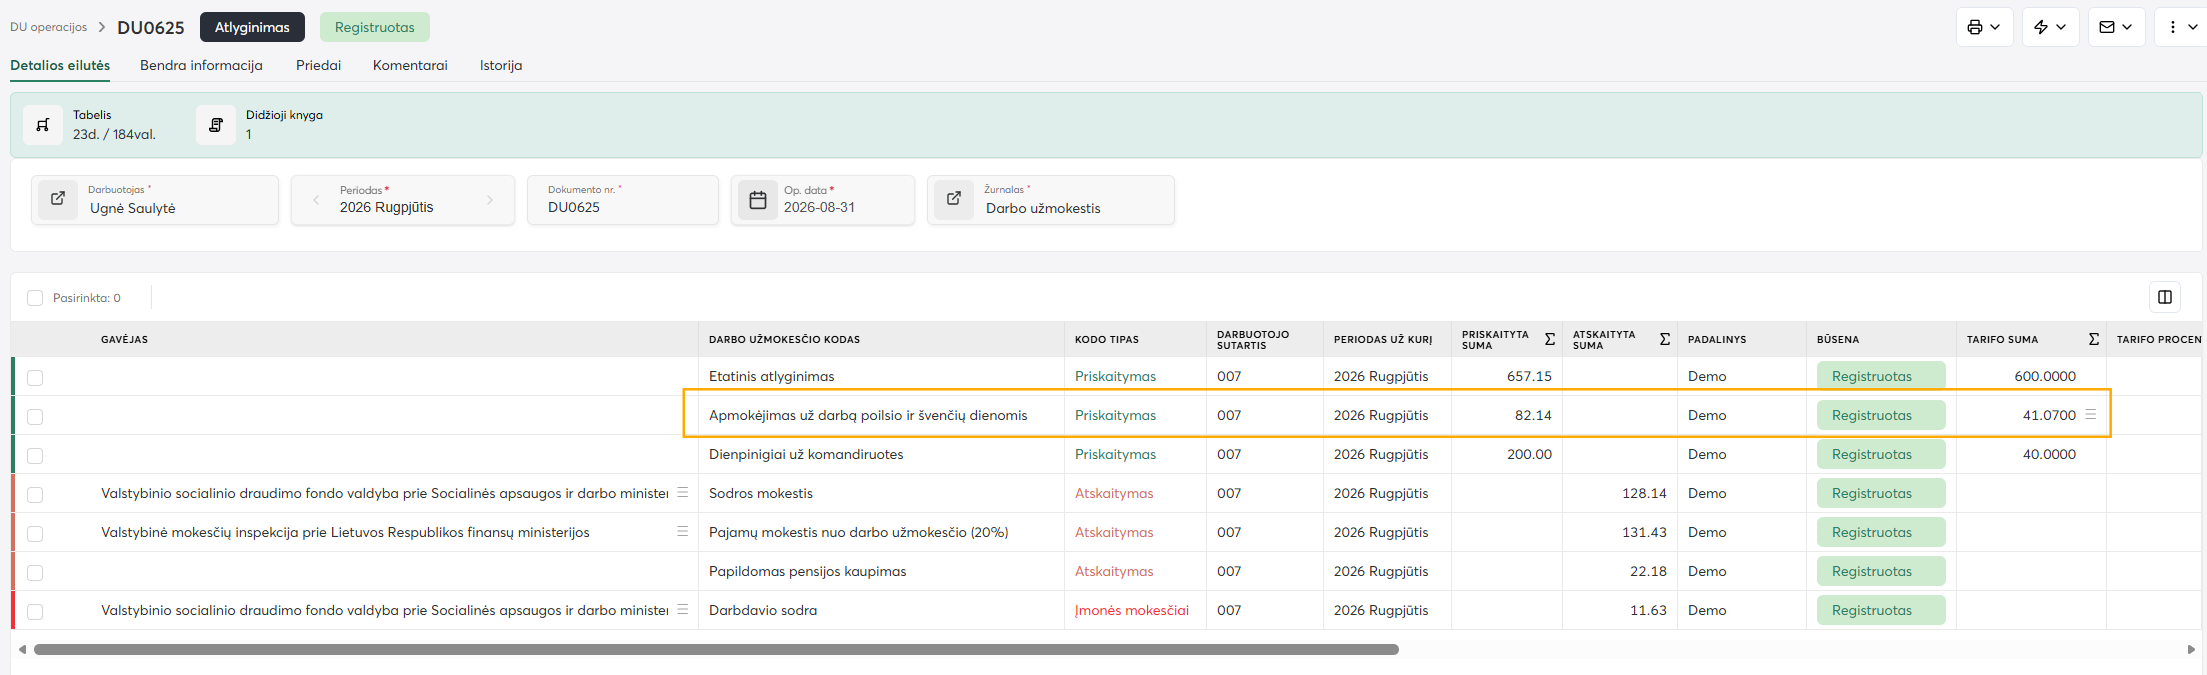Screen dimensions: 2207x675
Task: Click the horizontal table scrollbar thumb
Action: (x=716, y=649)
